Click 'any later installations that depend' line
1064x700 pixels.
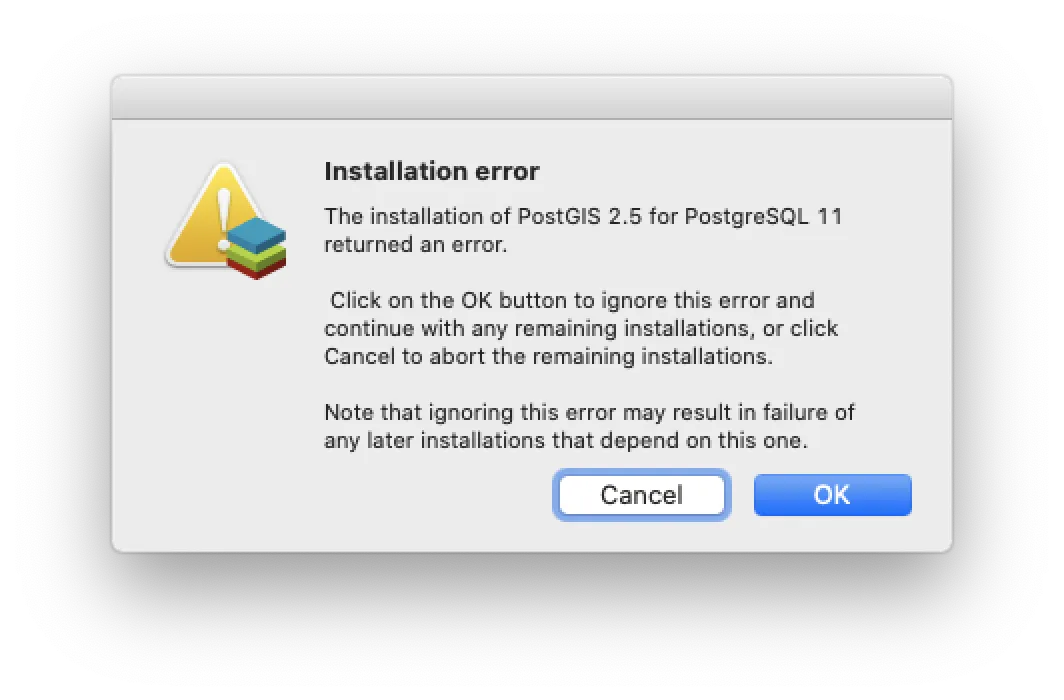pos(565,440)
